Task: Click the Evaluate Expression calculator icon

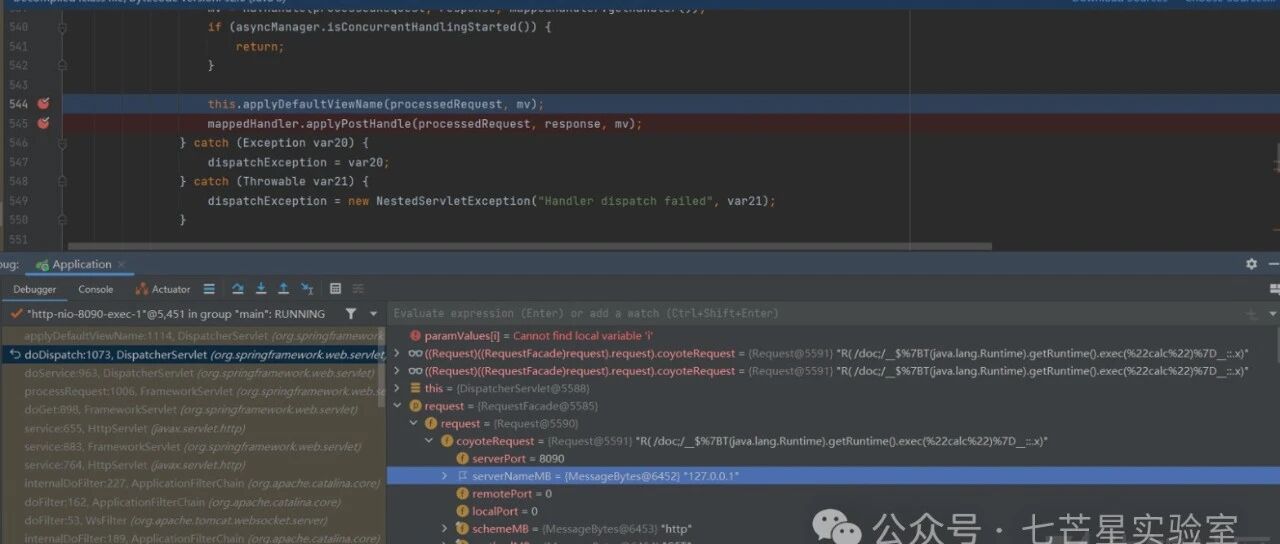Action: (x=335, y=289)
